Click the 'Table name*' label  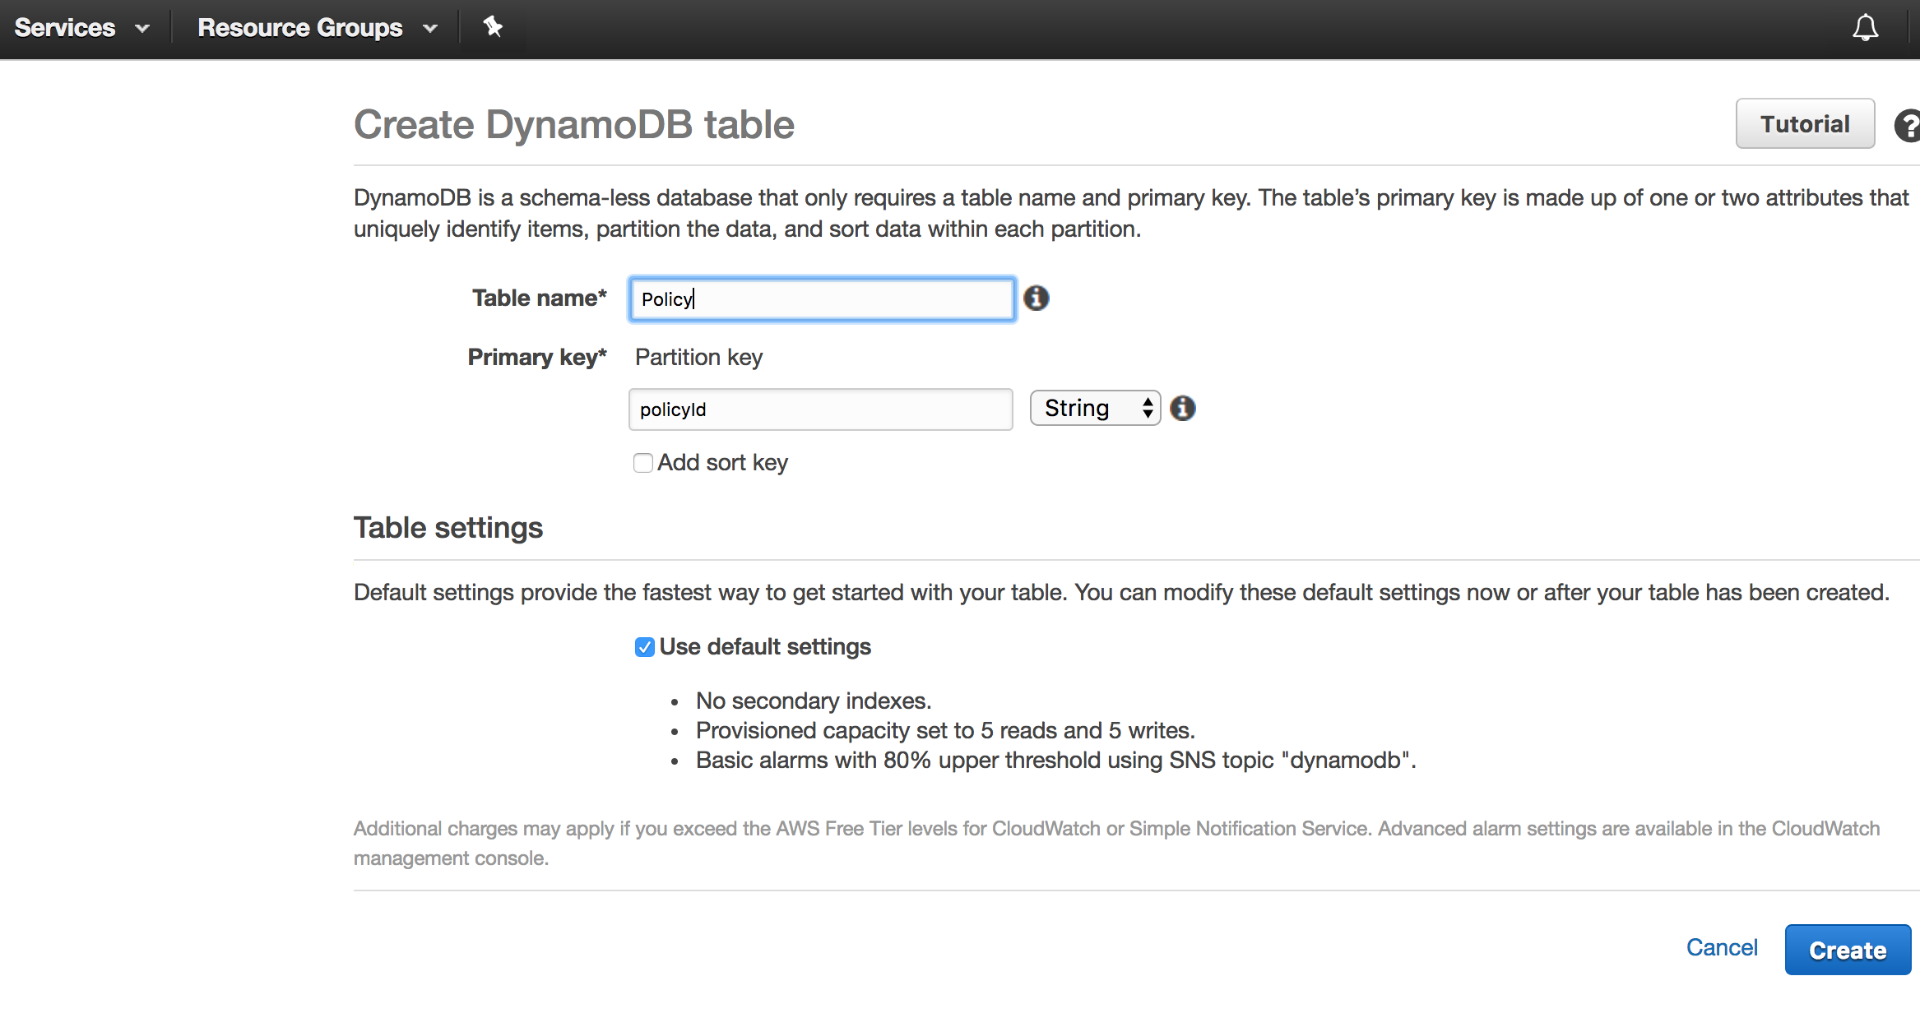[x=539, y=298]
